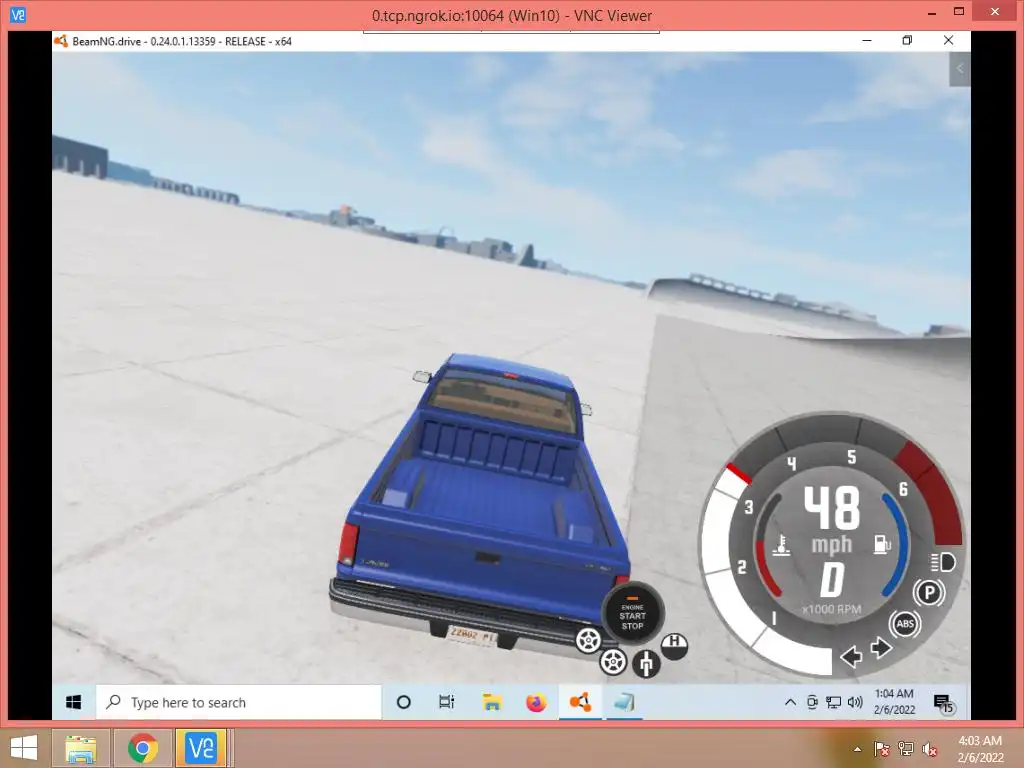The width and height of the screenshot is (1024, 768).
Task: Maximize the VNC Viewer window
Action: pos(959,11)
